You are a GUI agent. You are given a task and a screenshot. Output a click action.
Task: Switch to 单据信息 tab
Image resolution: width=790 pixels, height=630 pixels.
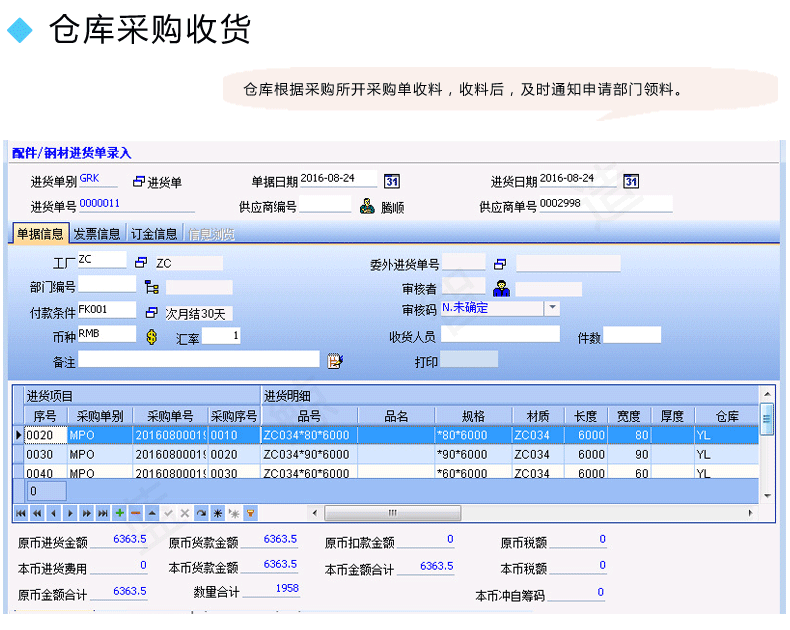coord(40,234)
